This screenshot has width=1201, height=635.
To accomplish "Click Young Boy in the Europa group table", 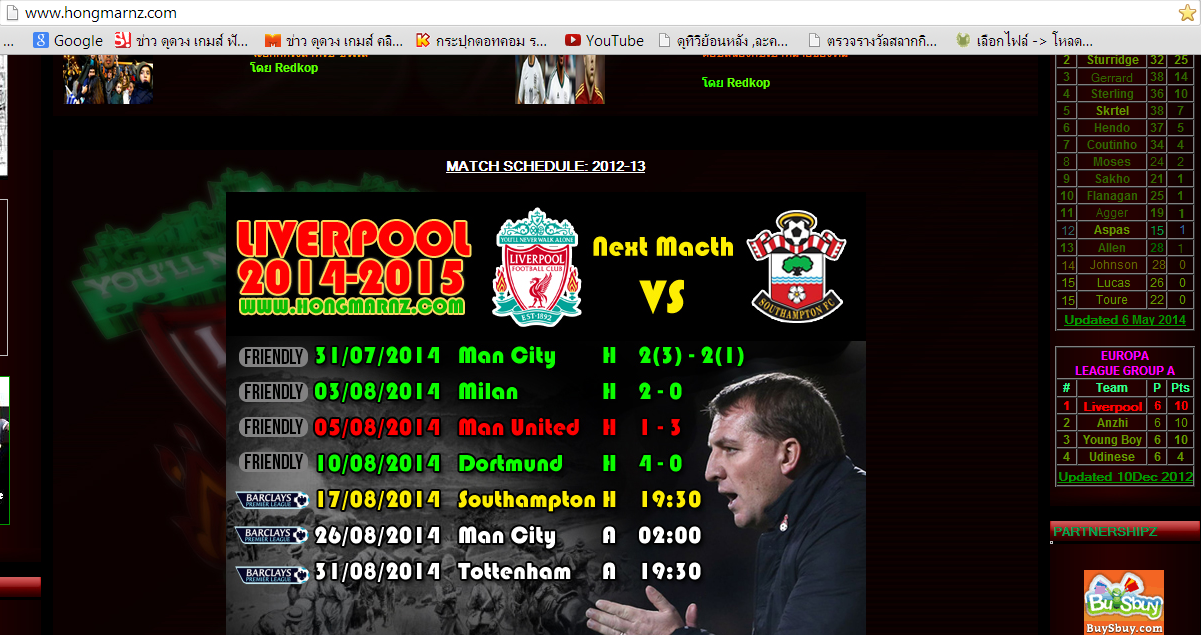I will point(1112,440).
